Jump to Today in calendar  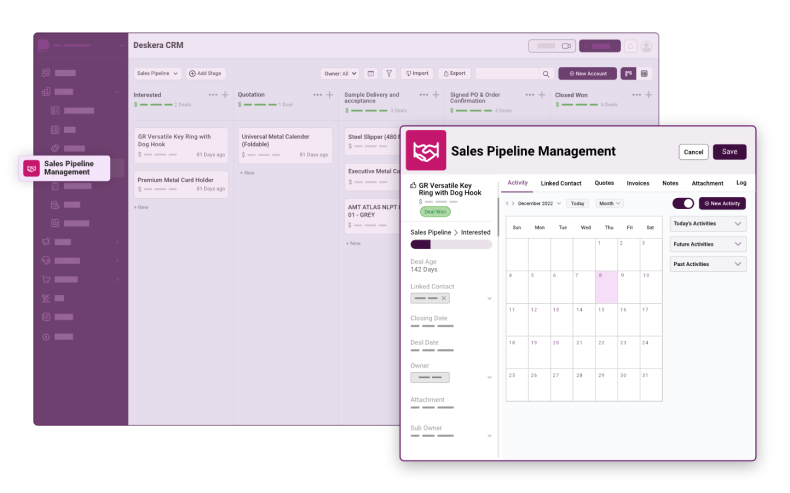click(577, 203)
